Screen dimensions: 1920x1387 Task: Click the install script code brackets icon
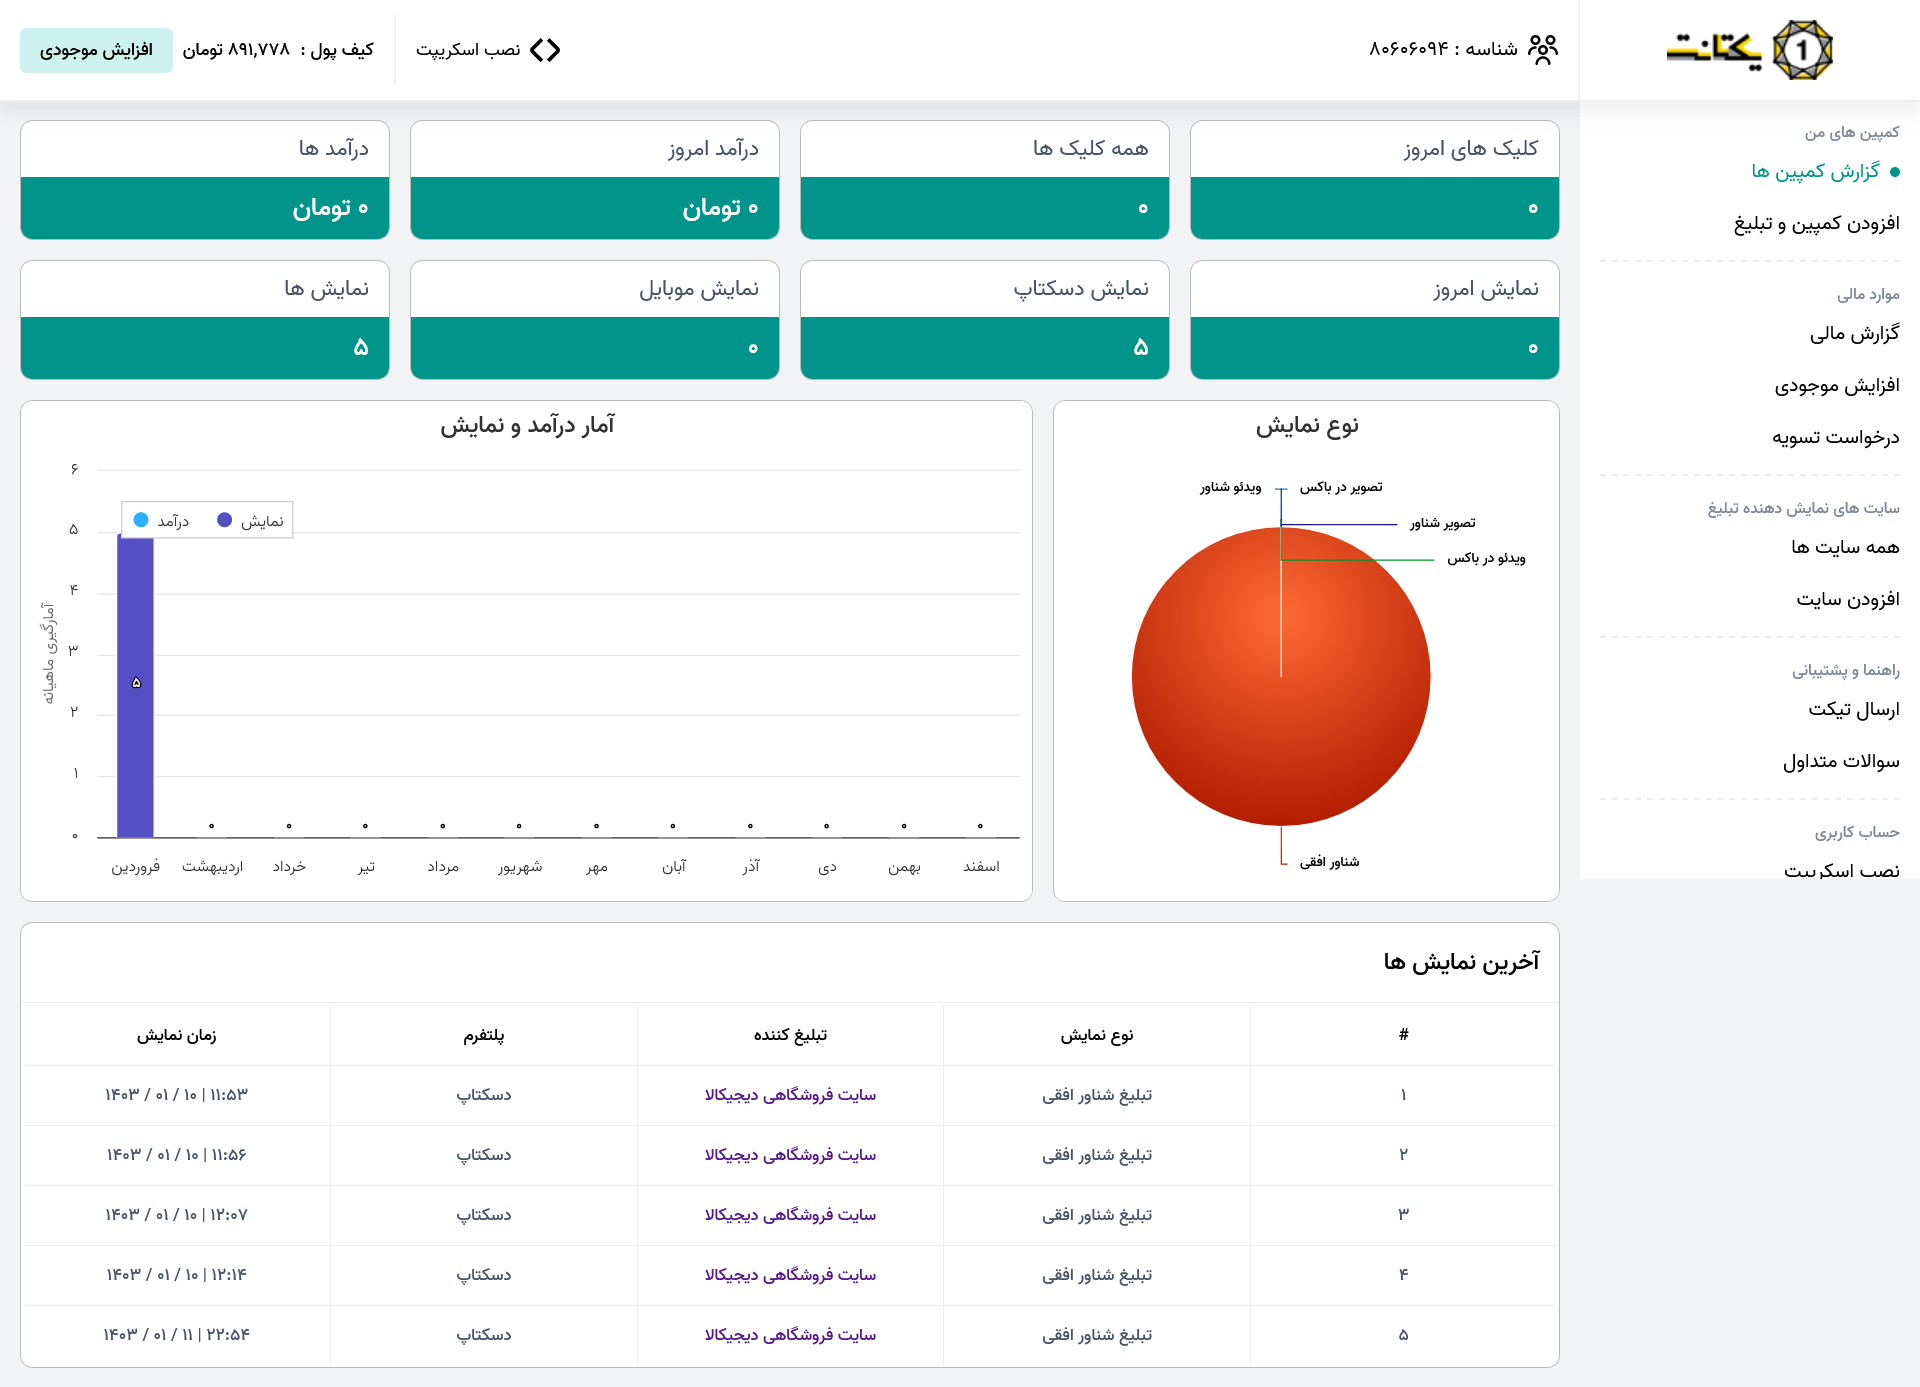[x=545, y=50]
